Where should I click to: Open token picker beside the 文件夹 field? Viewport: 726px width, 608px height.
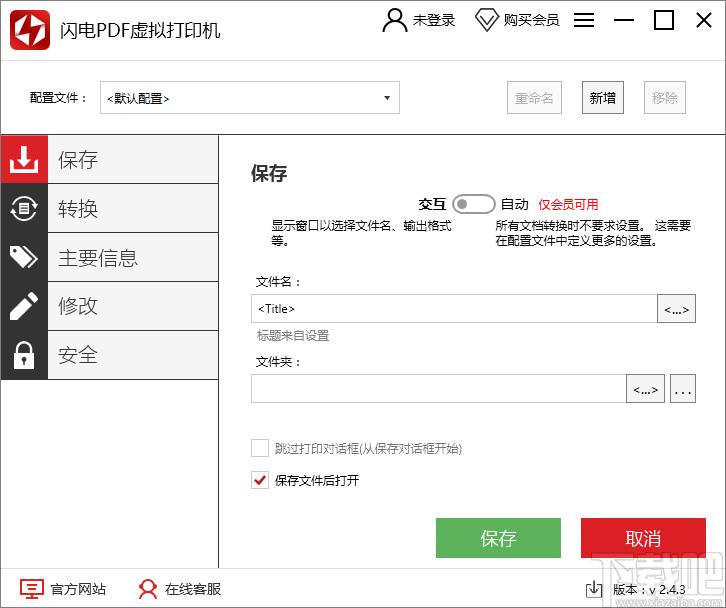click(x=645, y=389)
